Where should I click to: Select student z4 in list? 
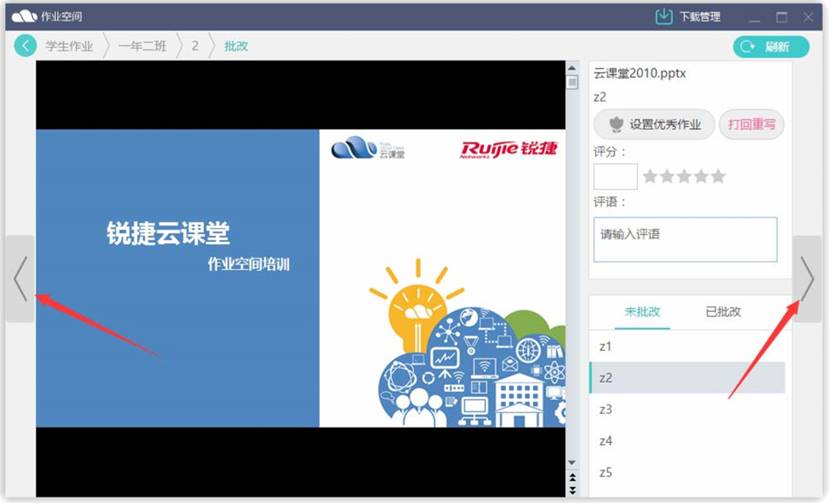pyautogui.click(x=687, y=440)
